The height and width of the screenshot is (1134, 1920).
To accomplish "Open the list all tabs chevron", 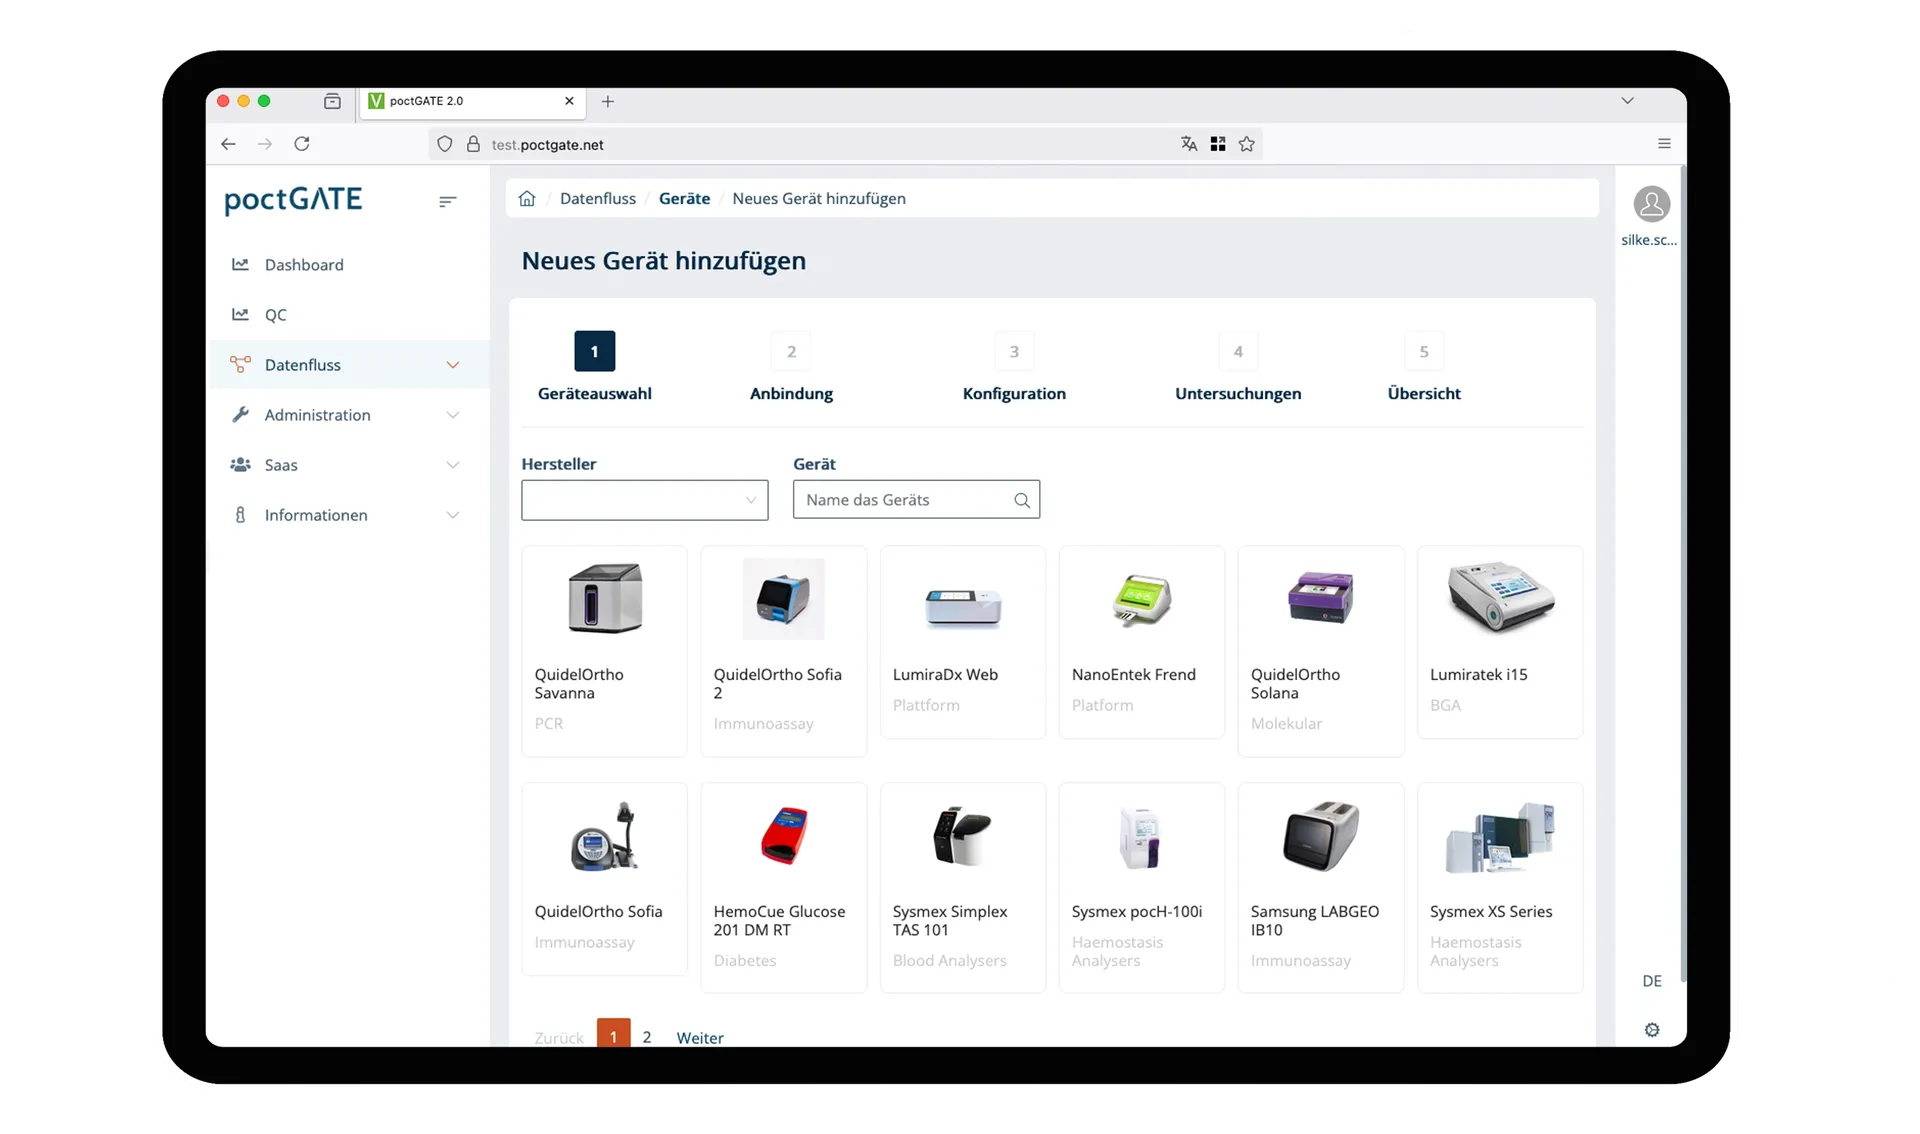I will [1627, 101].
